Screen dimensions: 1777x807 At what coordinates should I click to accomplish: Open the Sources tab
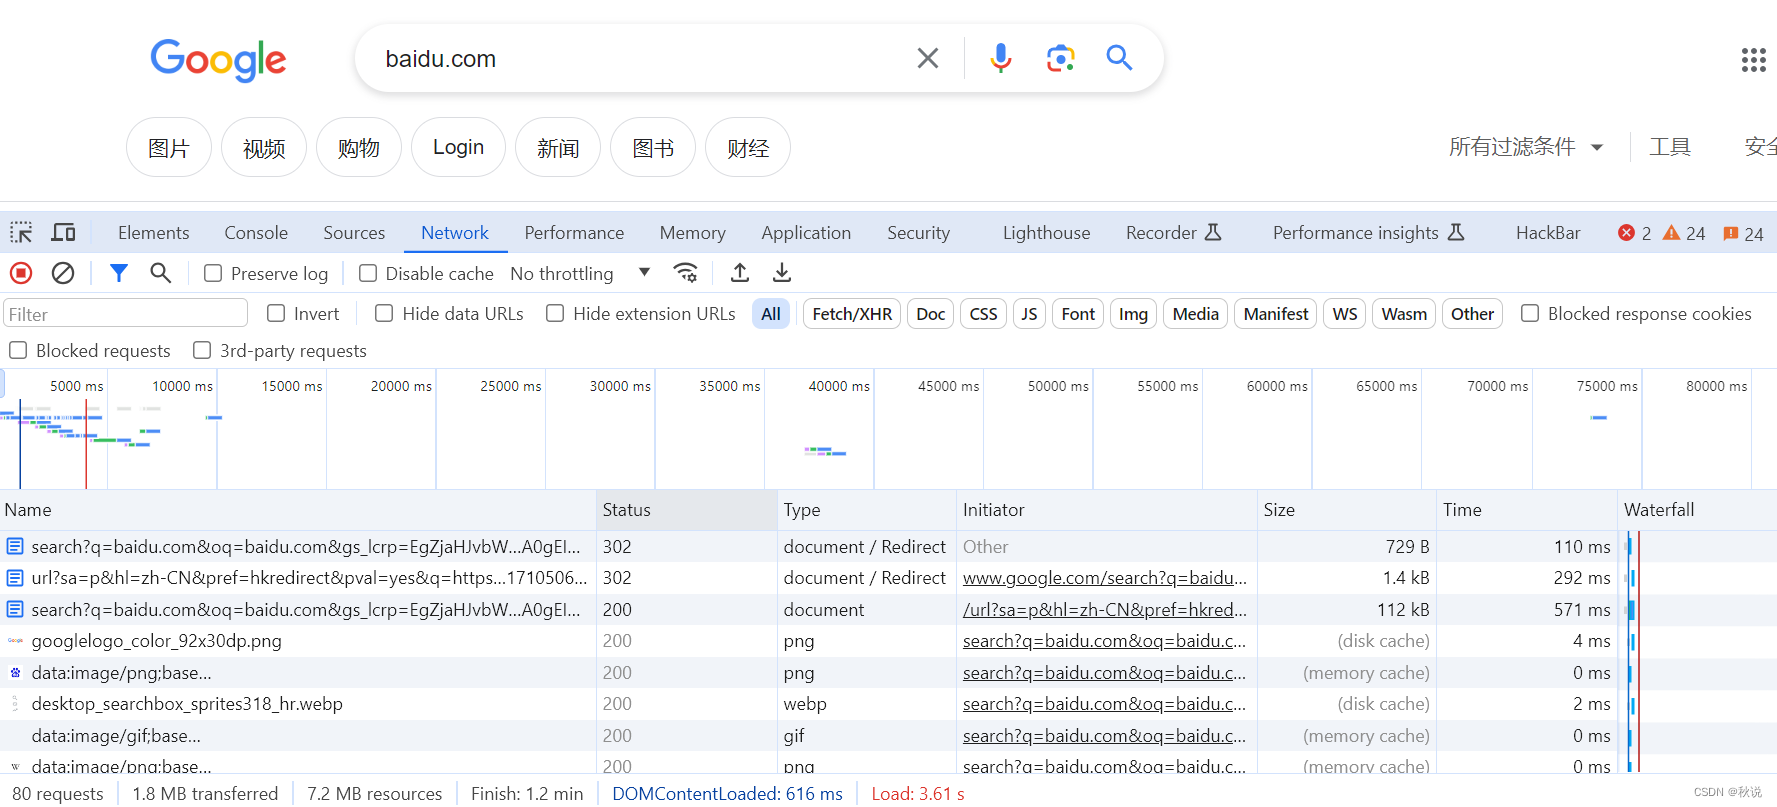point(354,233)
